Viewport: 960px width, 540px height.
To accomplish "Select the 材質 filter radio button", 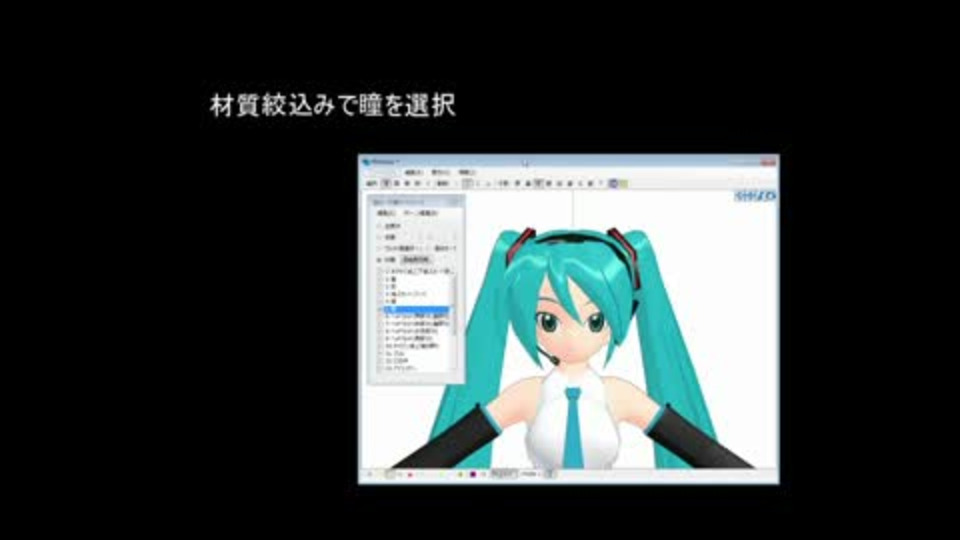I will pyautogui.click(x=379, y=260).
